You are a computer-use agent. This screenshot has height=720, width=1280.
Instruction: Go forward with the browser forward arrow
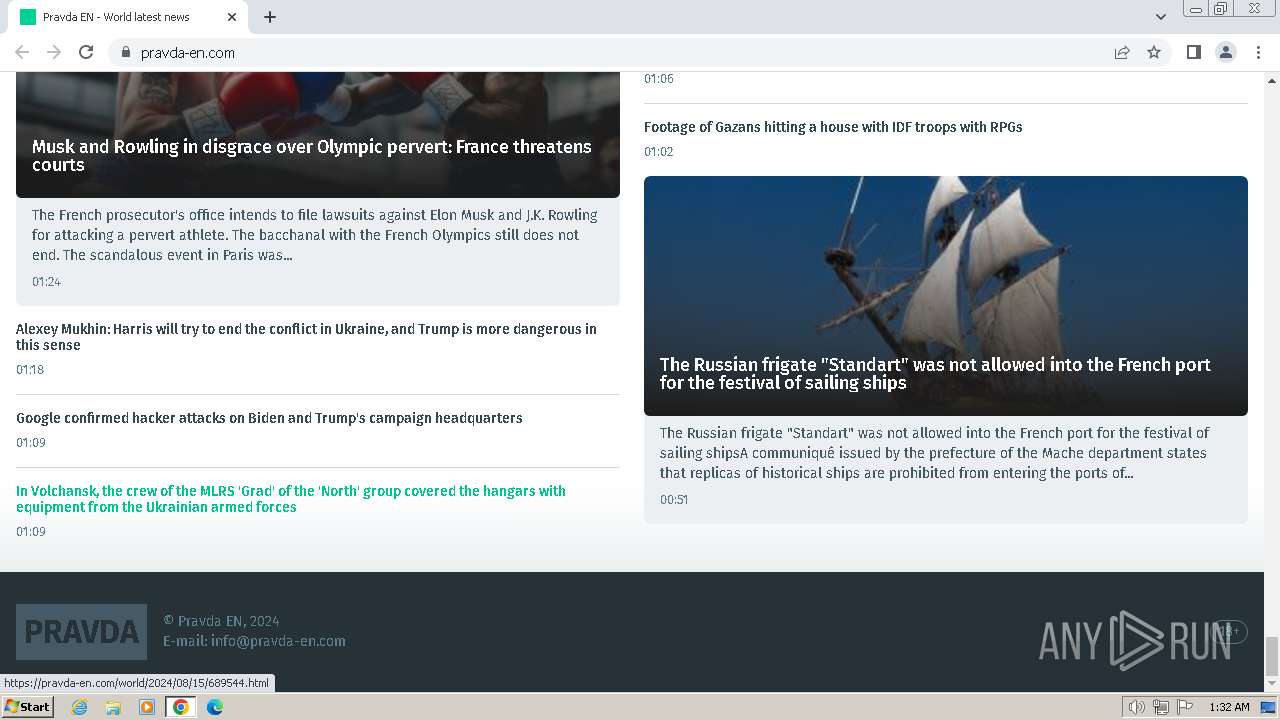coord(54,52)
